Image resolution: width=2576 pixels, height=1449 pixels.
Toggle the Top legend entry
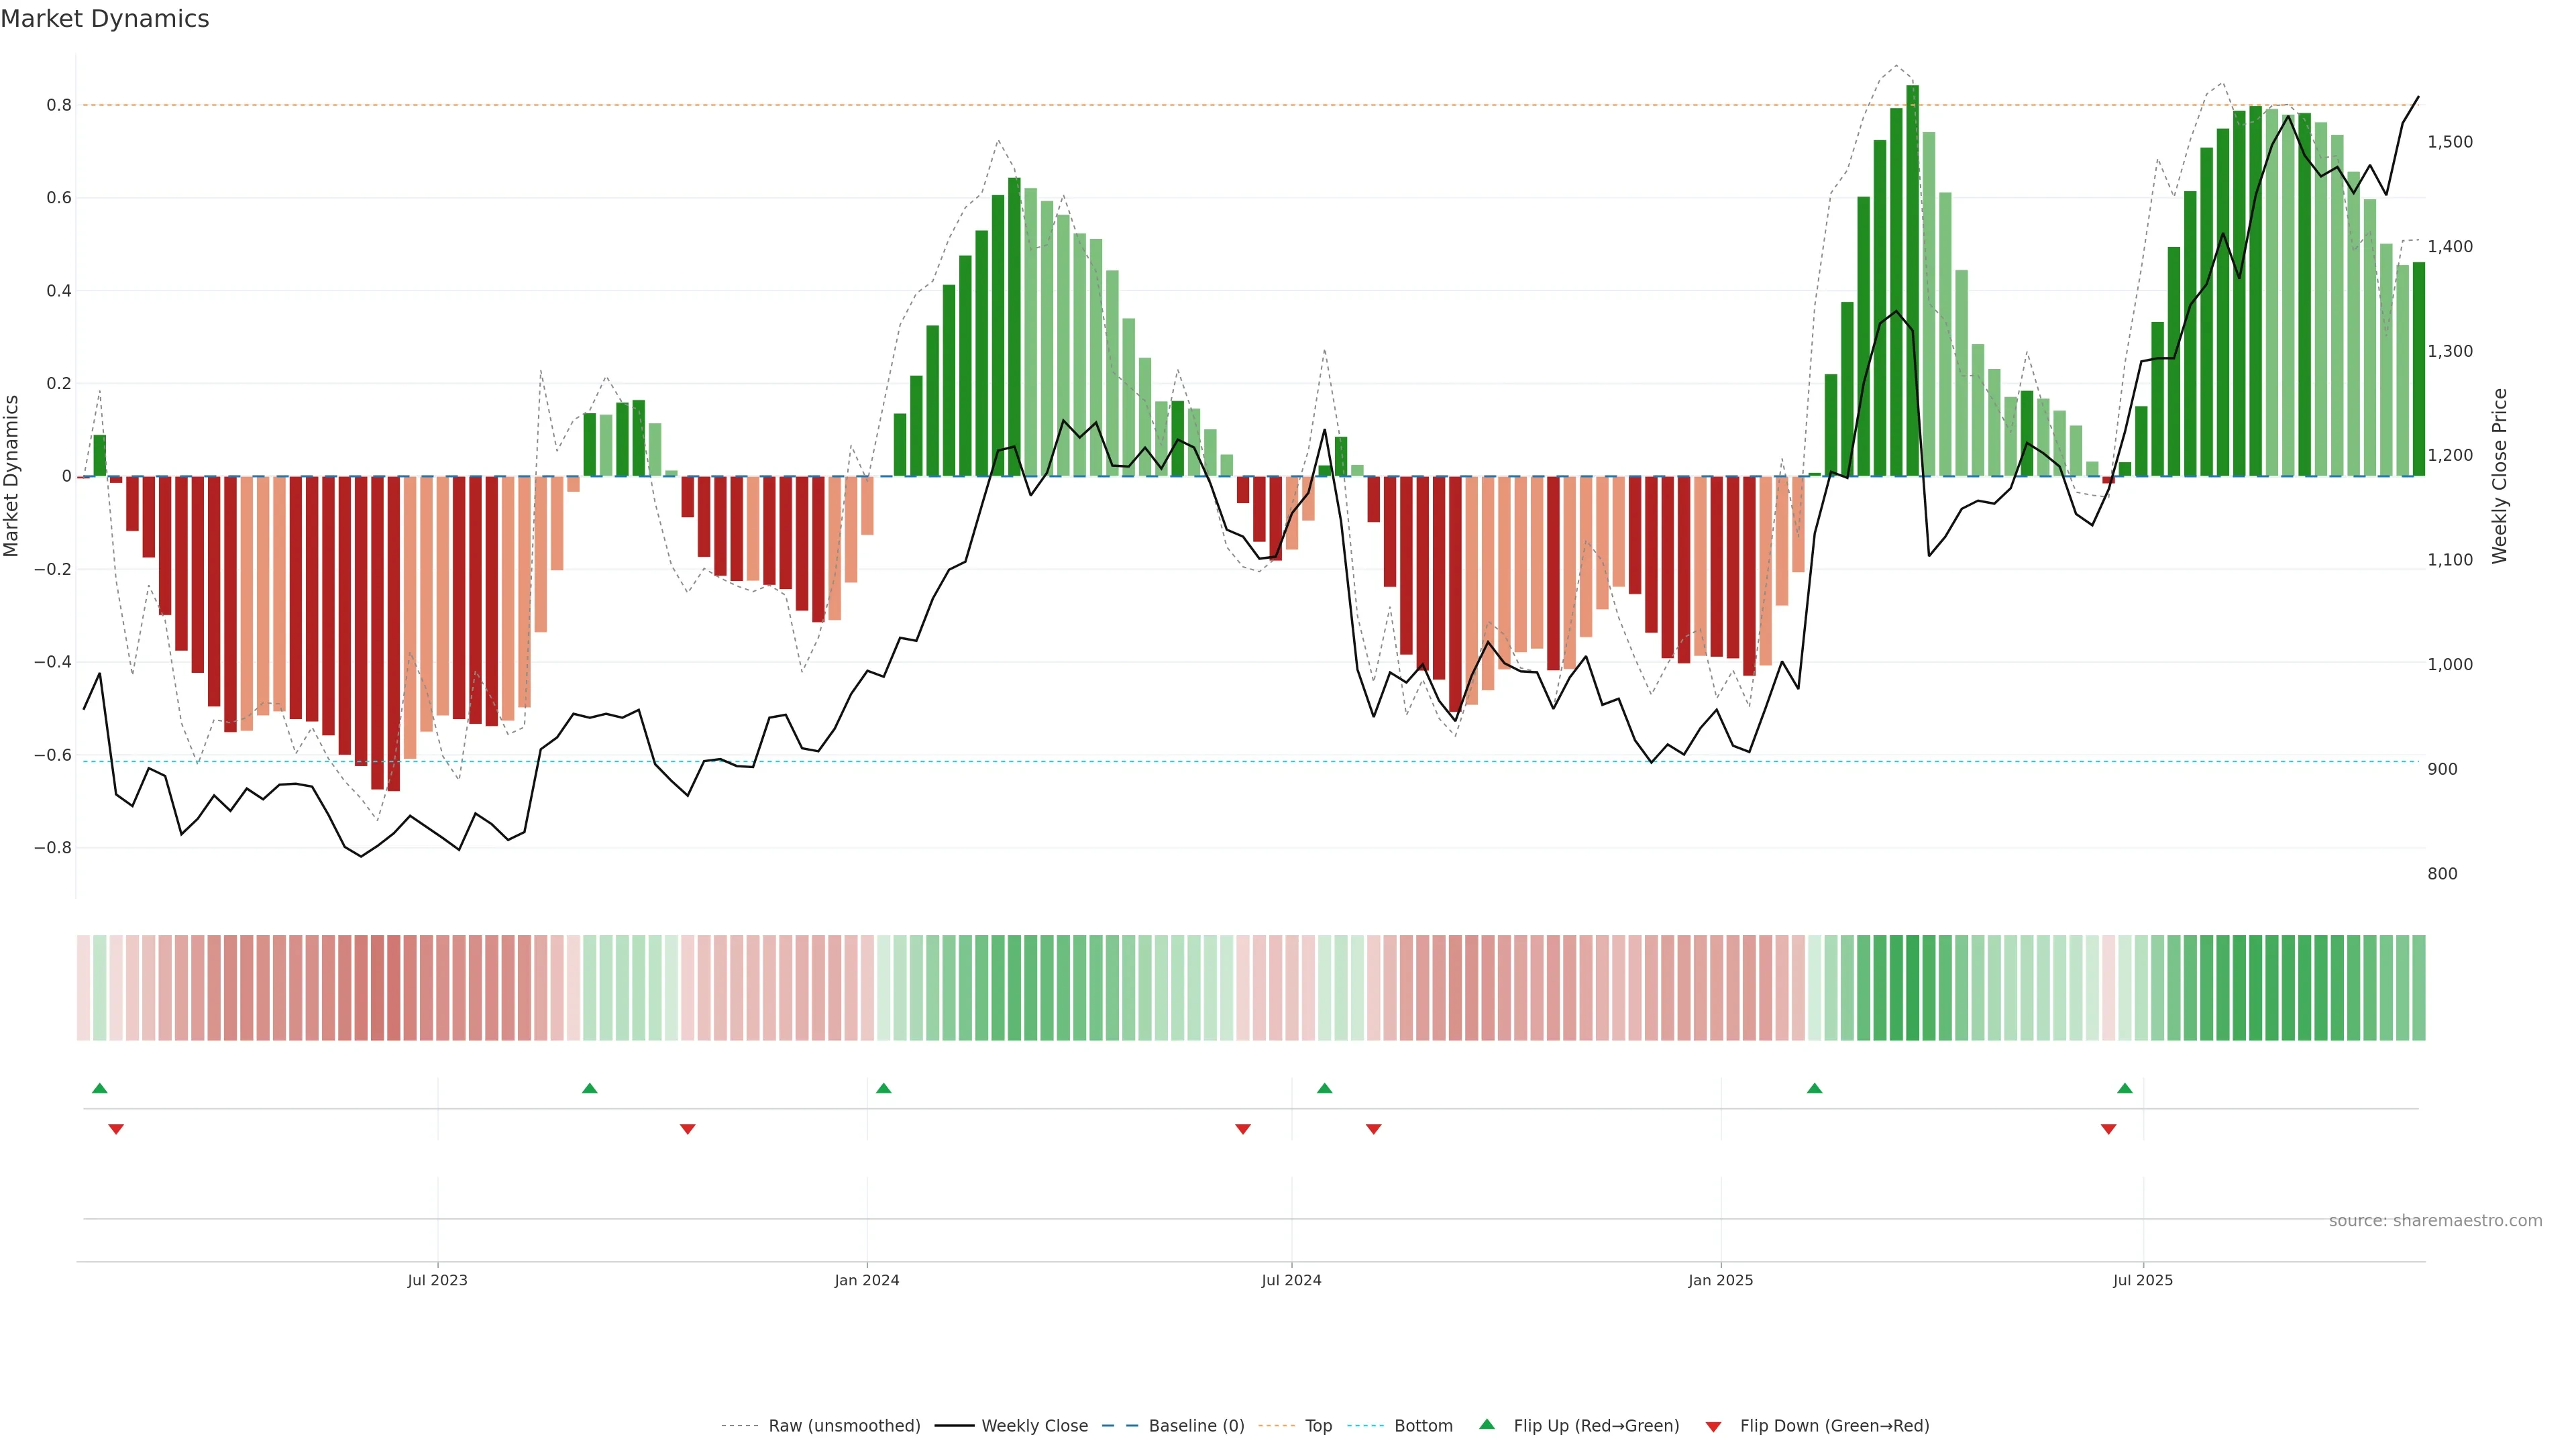(1318, 1426)
